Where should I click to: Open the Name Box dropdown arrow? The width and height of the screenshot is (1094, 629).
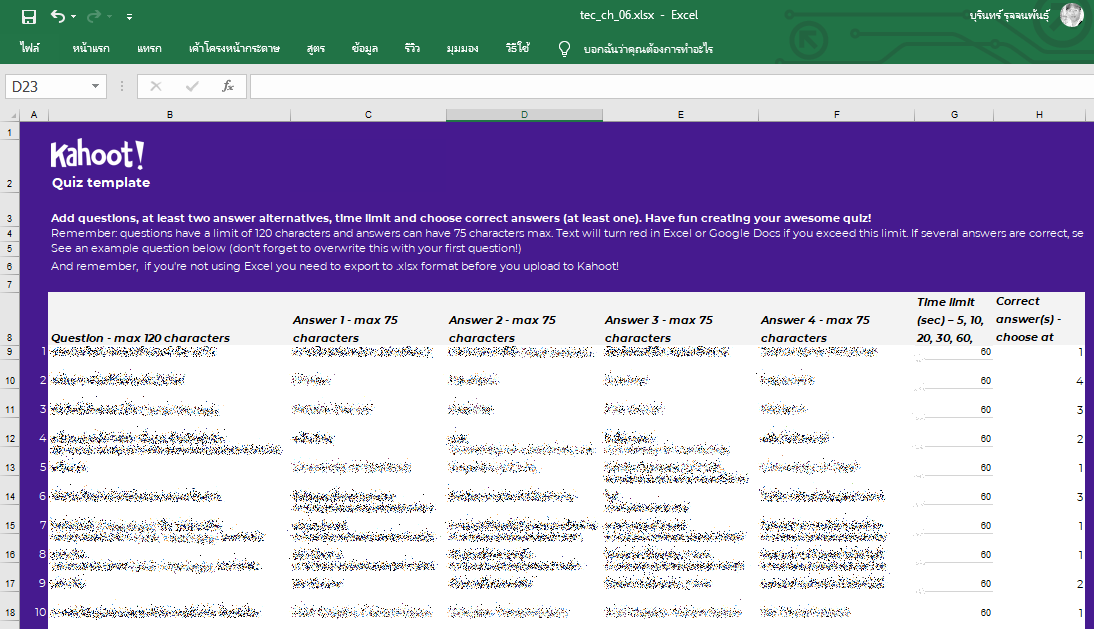pyautogui.click(x=96, y=87)
